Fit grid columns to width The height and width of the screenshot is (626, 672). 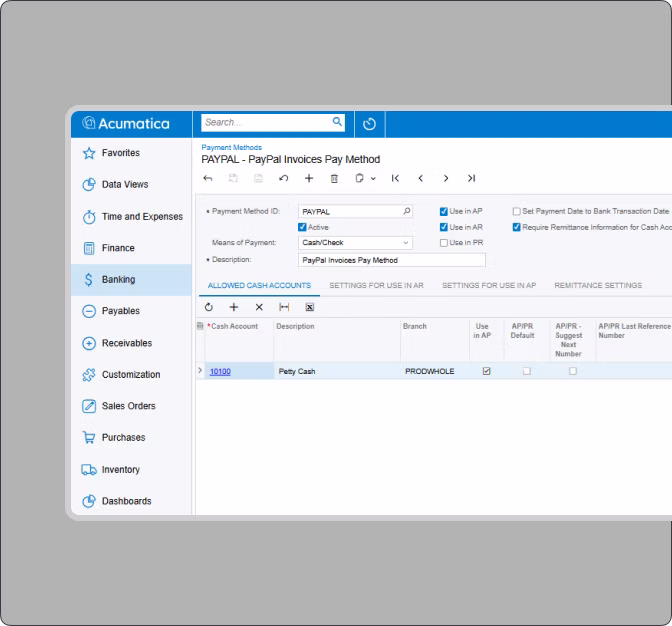pos(284,307)
